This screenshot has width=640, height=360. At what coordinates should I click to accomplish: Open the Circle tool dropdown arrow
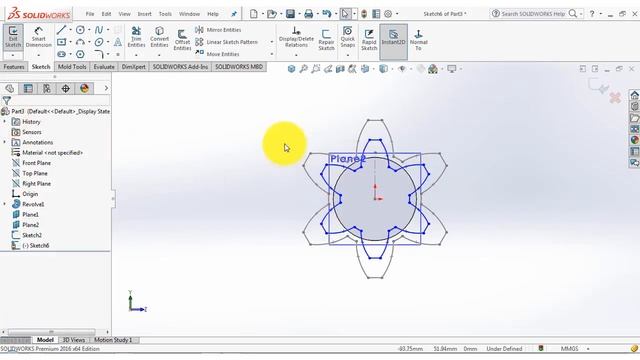[89, 30]
